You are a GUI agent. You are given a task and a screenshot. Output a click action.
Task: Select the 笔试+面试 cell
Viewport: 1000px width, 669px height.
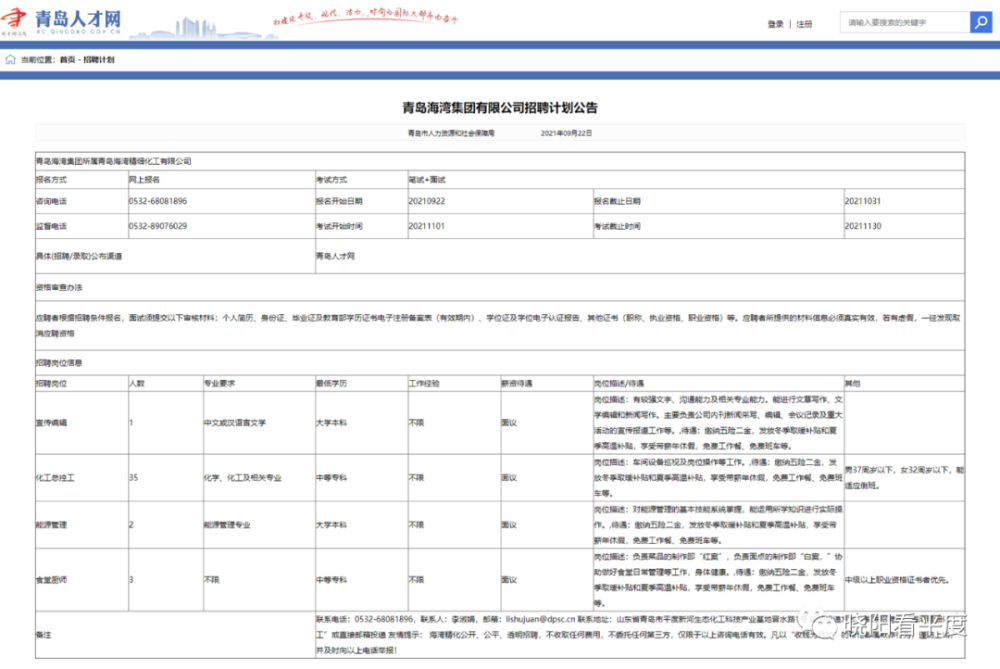[686, 180]
